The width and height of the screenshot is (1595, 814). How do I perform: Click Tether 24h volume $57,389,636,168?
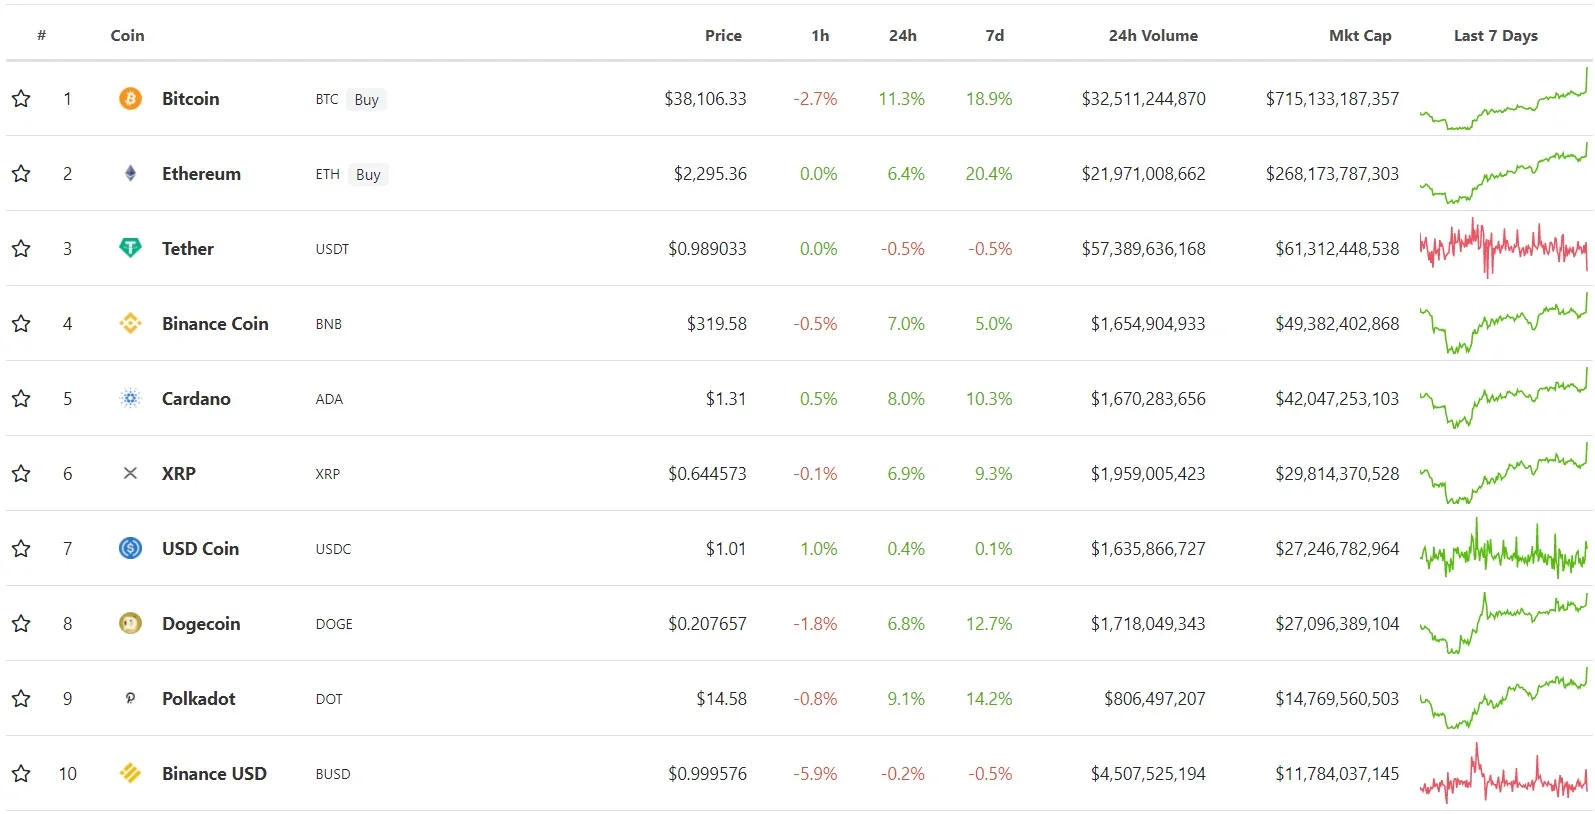tap(1143, 248)
